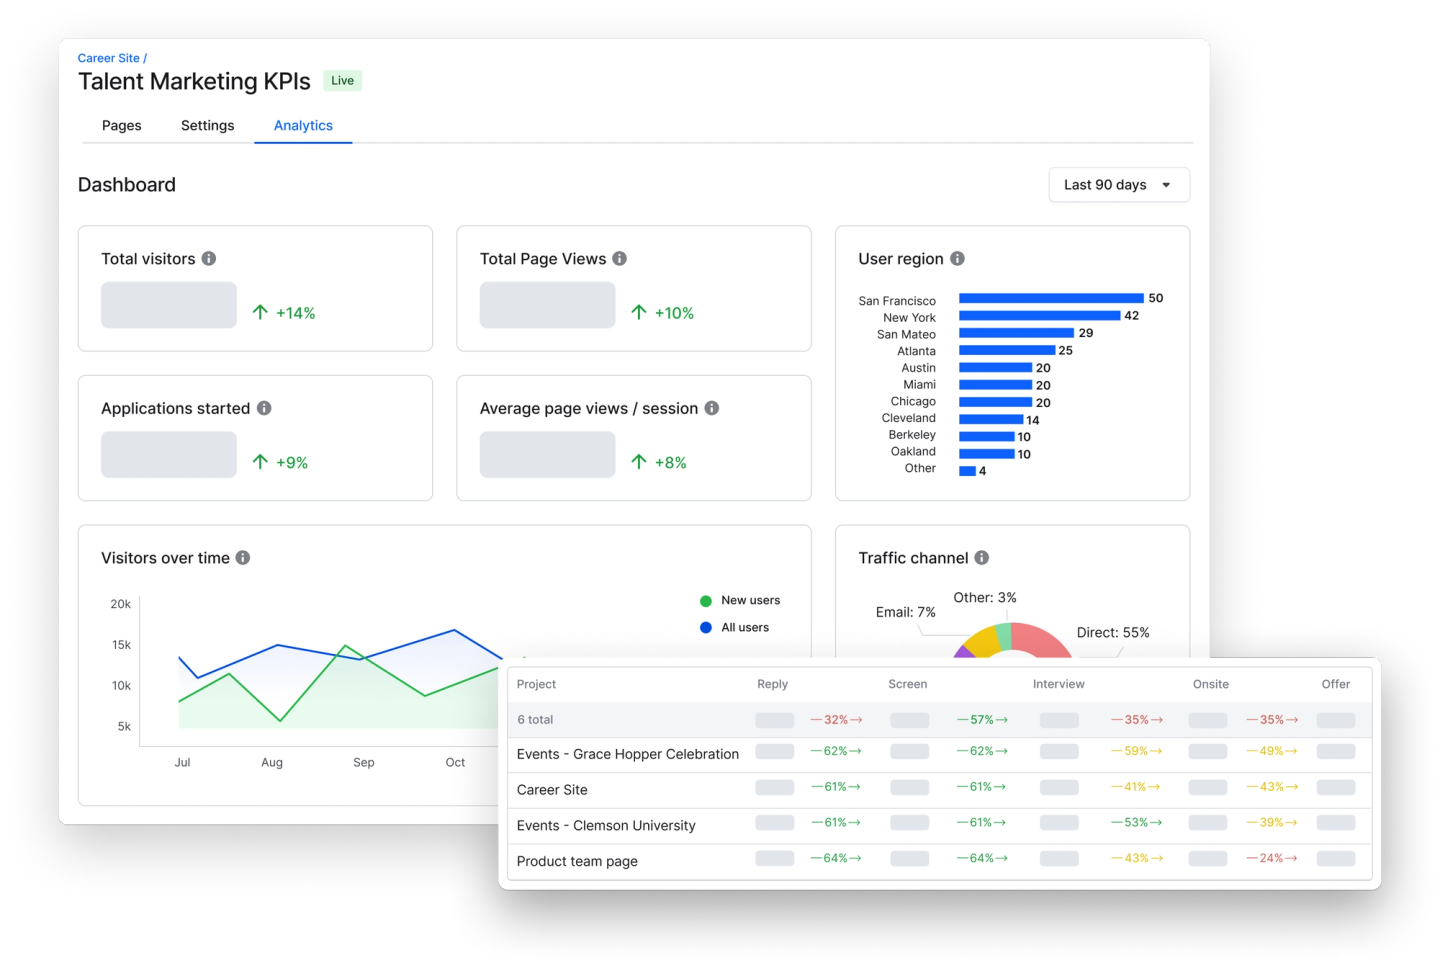Click the Offer column header
The width and height of the screenshot is (1440, 968).
click(1336, 684)
